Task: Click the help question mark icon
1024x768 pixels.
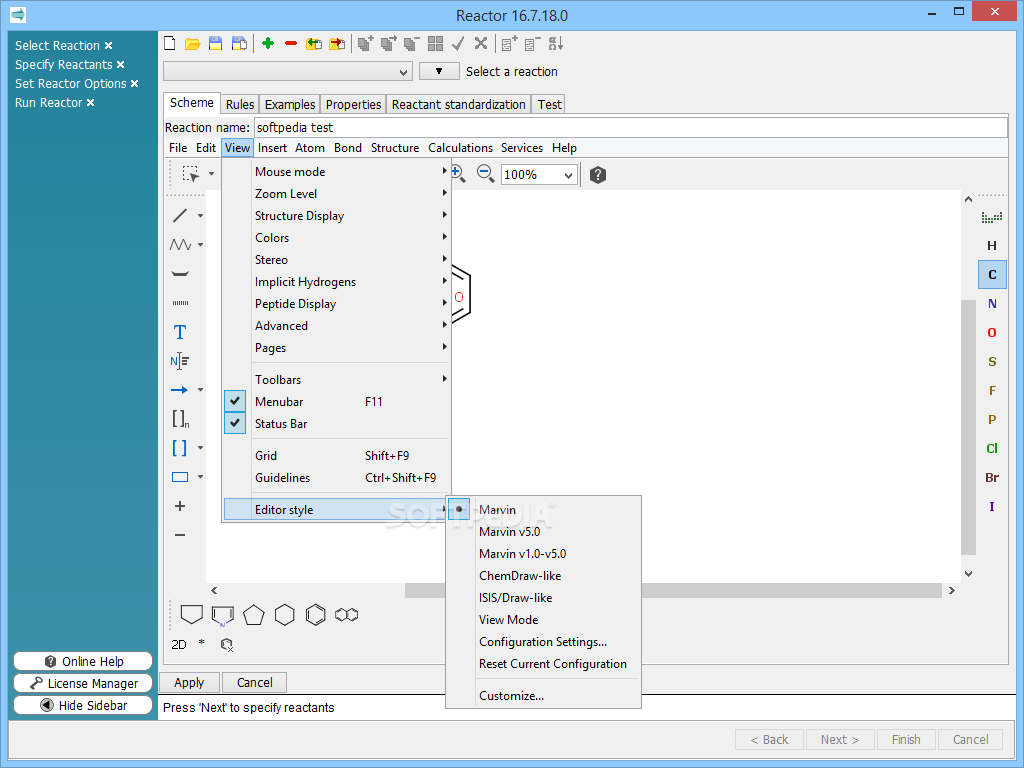Action: 598,174
